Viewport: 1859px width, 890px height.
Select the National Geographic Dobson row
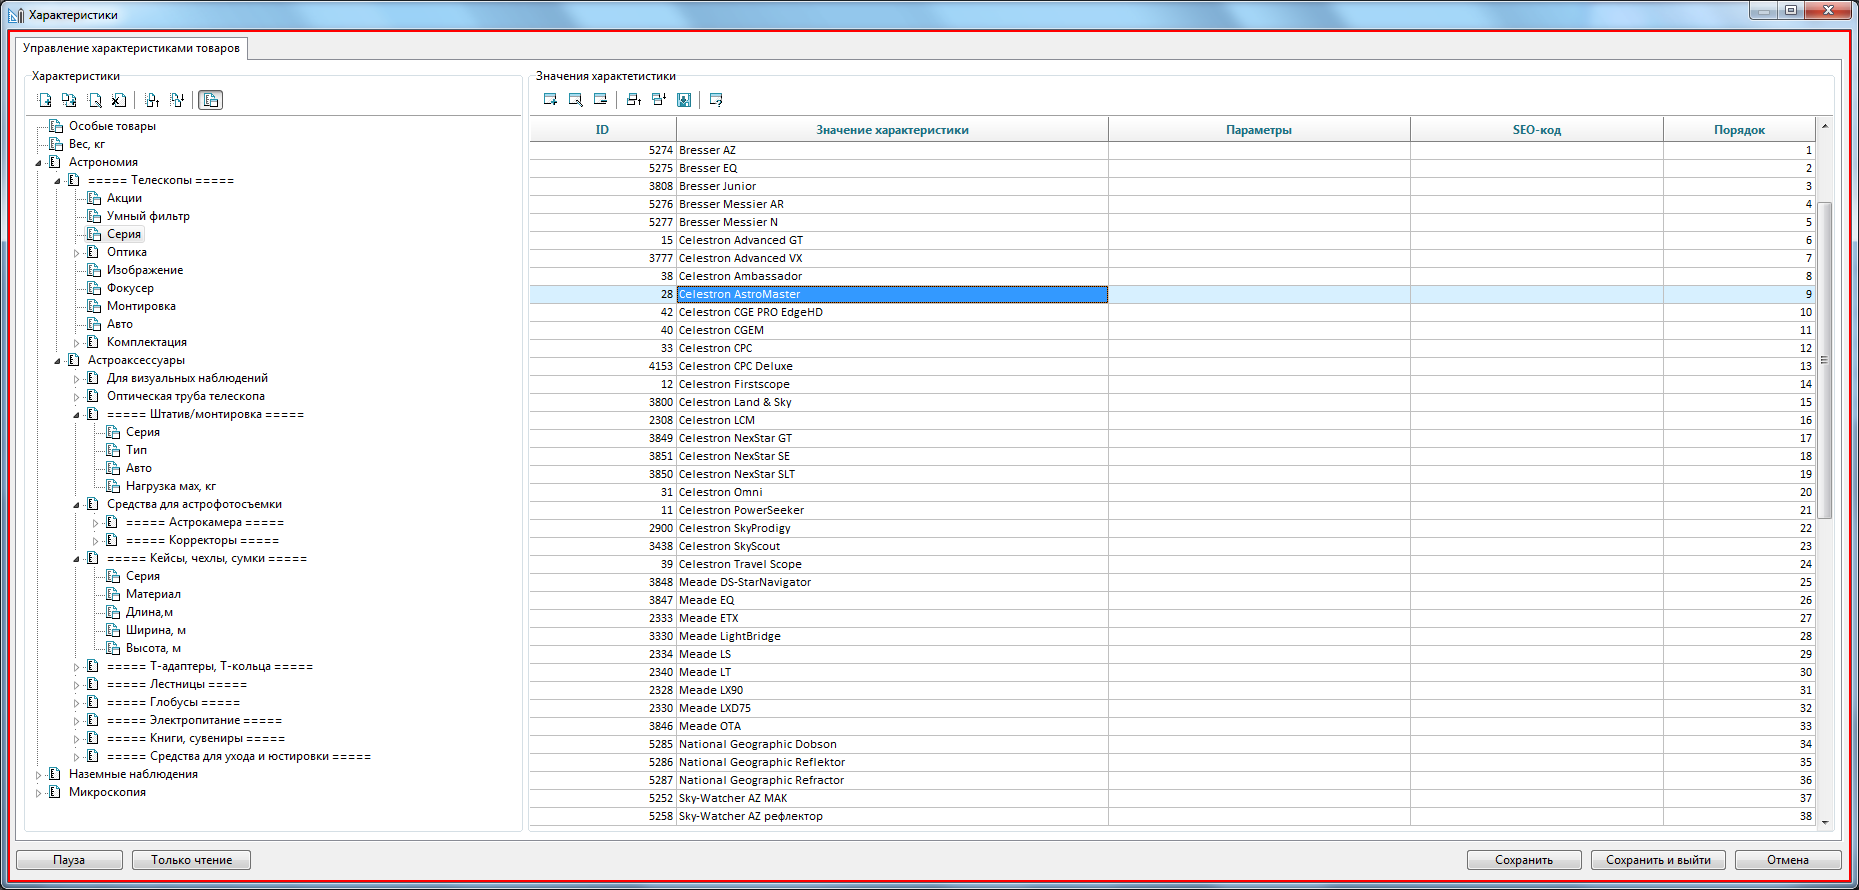click(1172, 745)
